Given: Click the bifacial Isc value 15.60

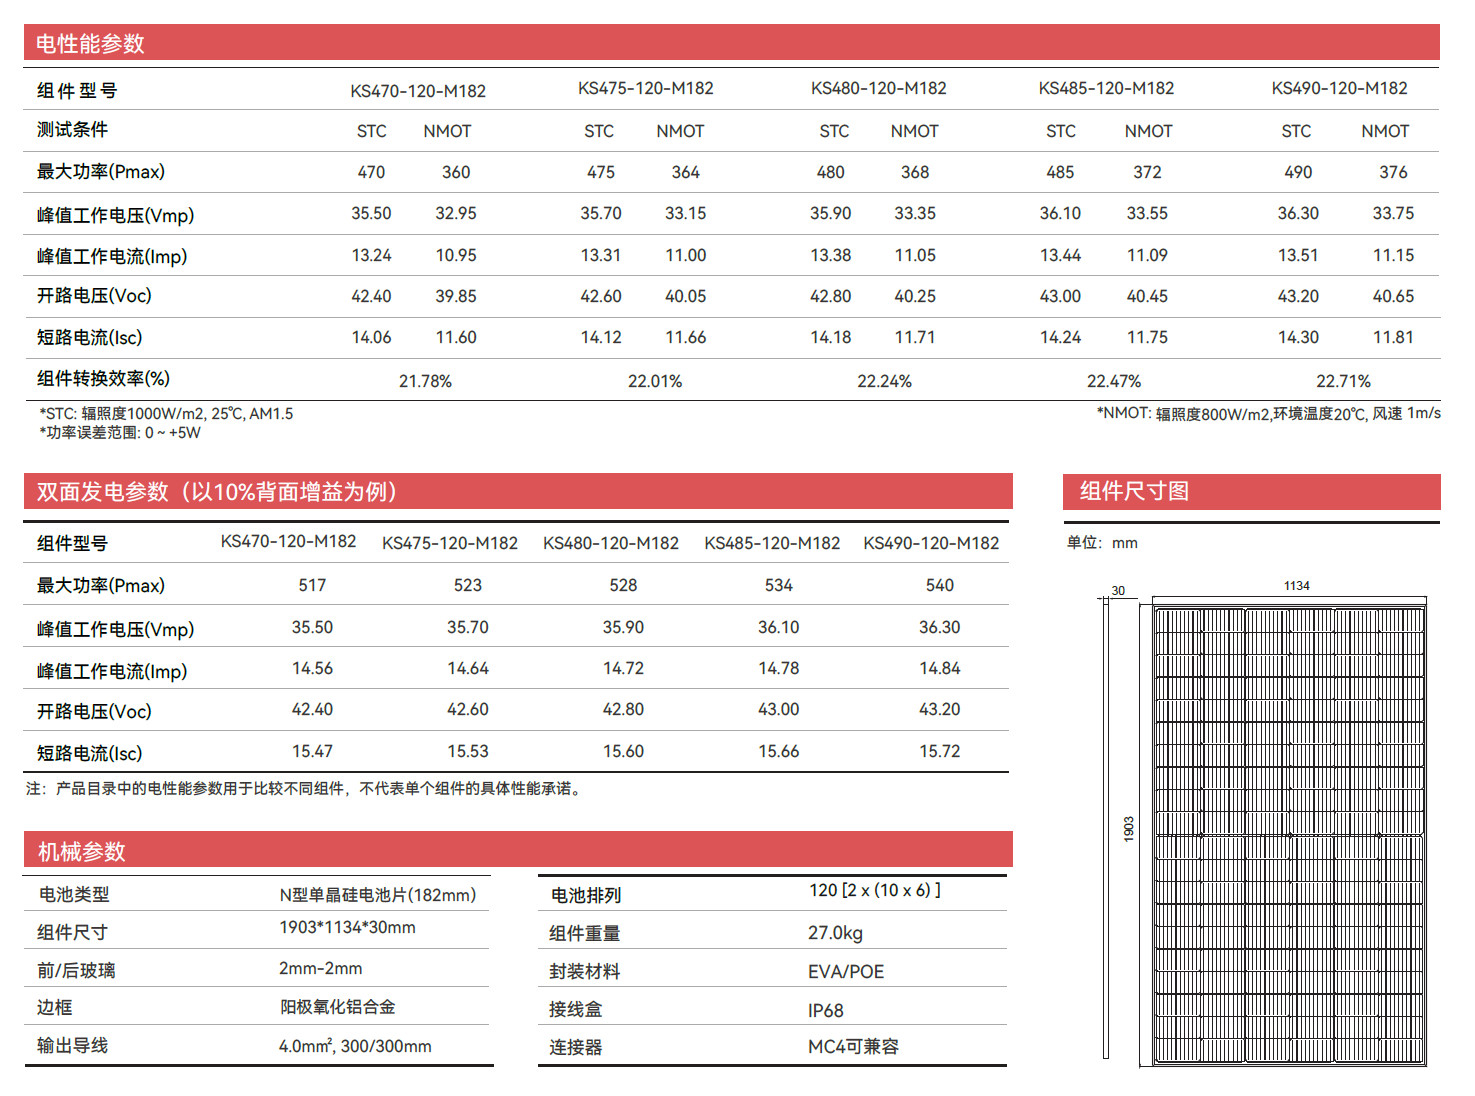Looking at the screenshot, I should point(623,751).
